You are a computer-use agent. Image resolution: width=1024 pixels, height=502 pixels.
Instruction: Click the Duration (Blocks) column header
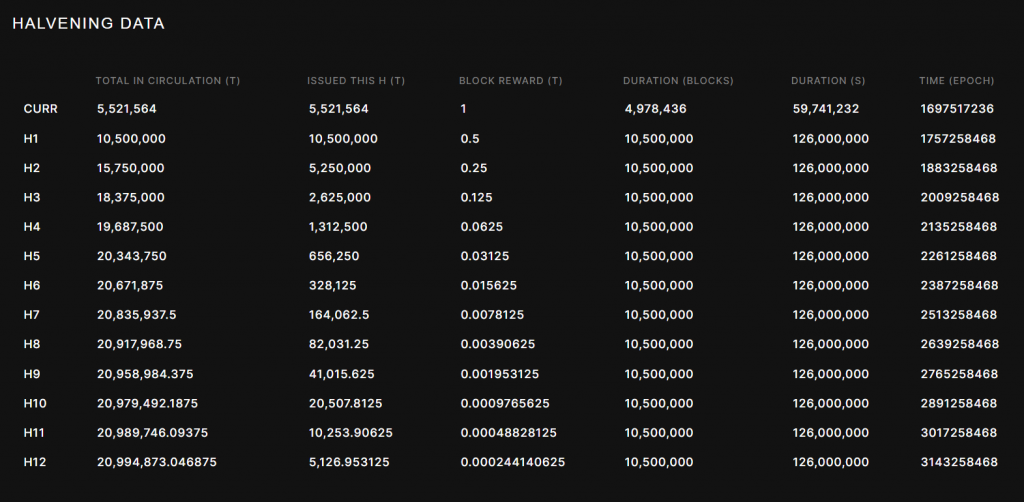pos(678,80)
